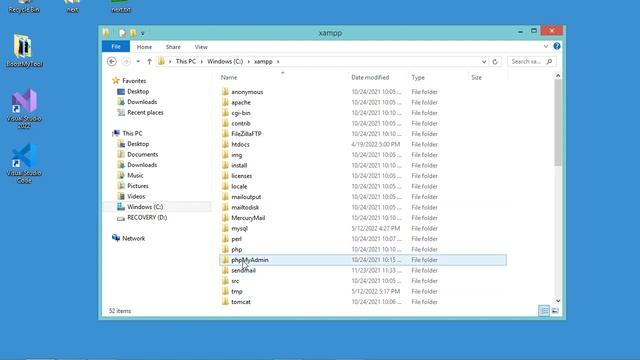Click new folder icon in quick access toolbar

click(133, 33)
